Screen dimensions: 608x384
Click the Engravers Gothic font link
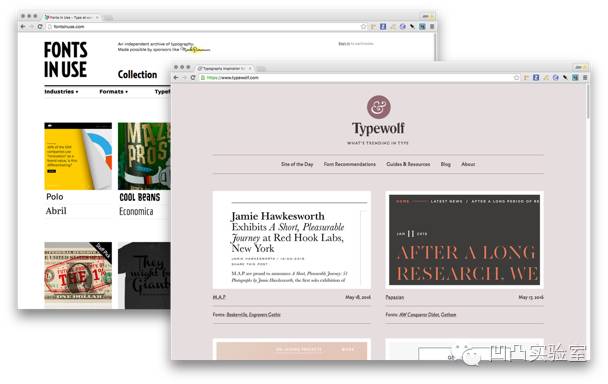click(x=265, y=315)
